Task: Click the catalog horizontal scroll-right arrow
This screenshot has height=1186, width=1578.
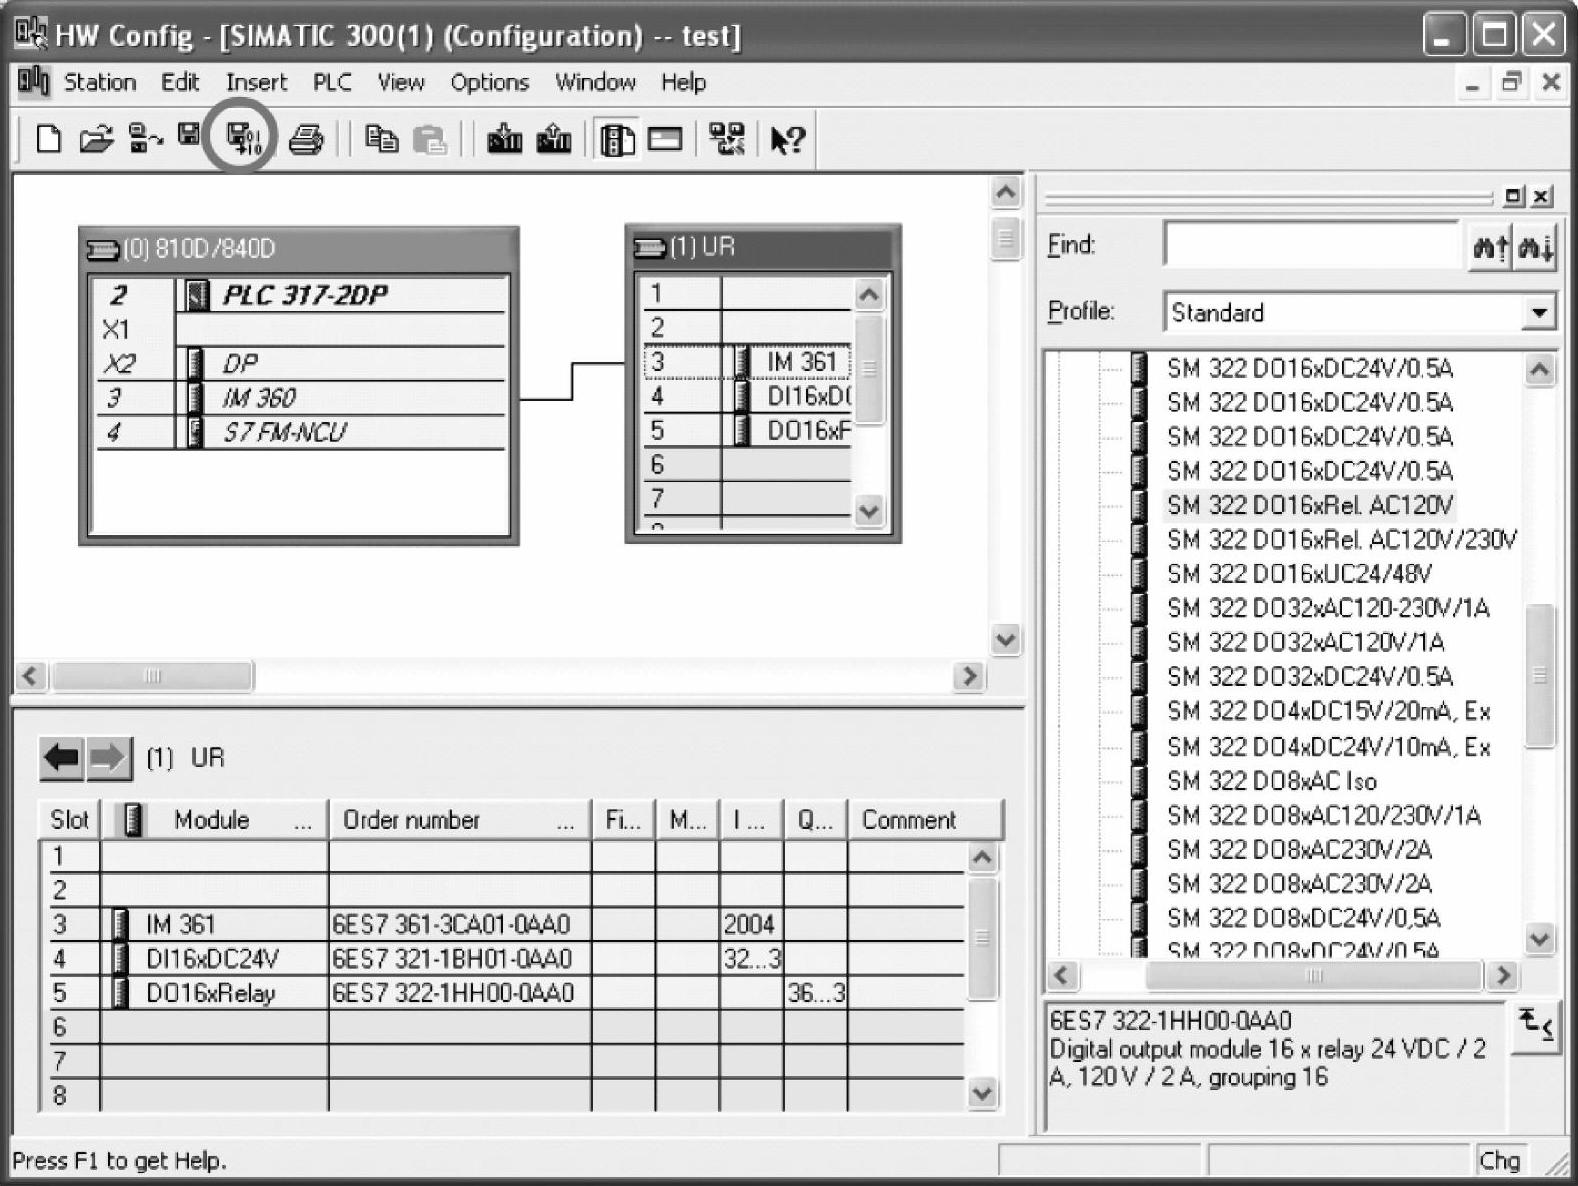Action: (1501, 975)
